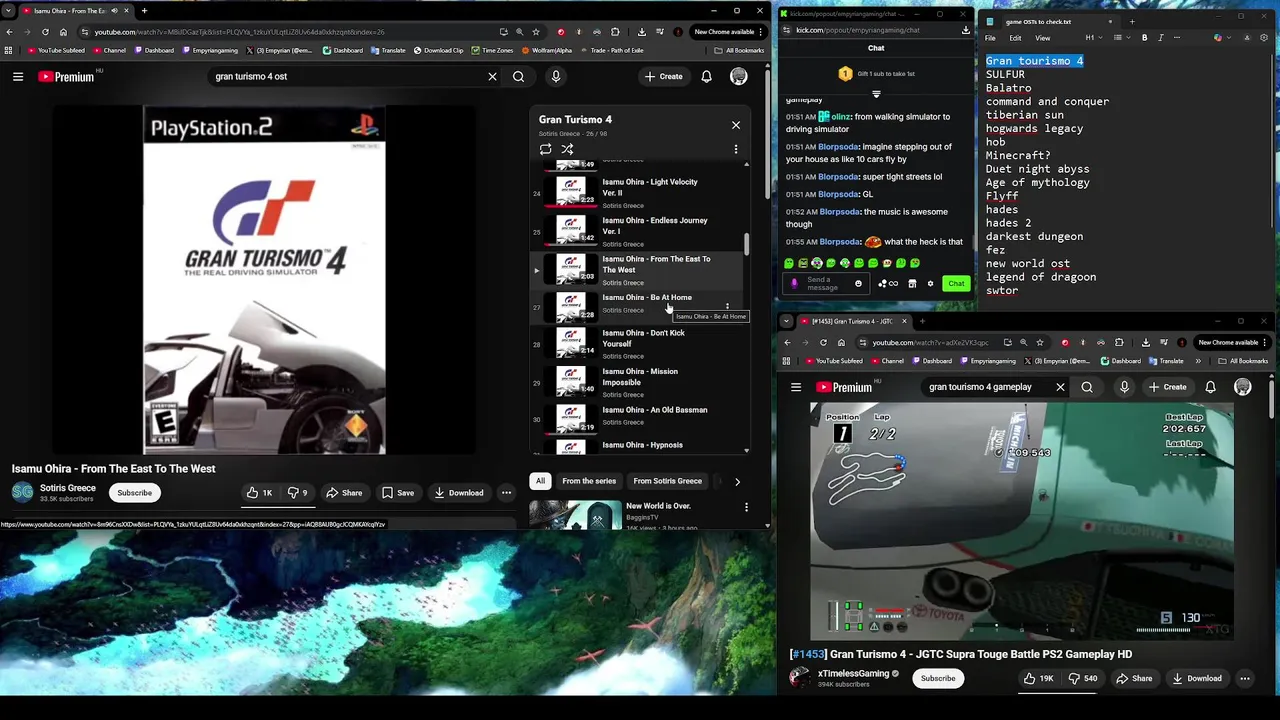Add a new tab in Notepad
The height and width of the screenshot is (720, 1280).
pos(1131,21)
